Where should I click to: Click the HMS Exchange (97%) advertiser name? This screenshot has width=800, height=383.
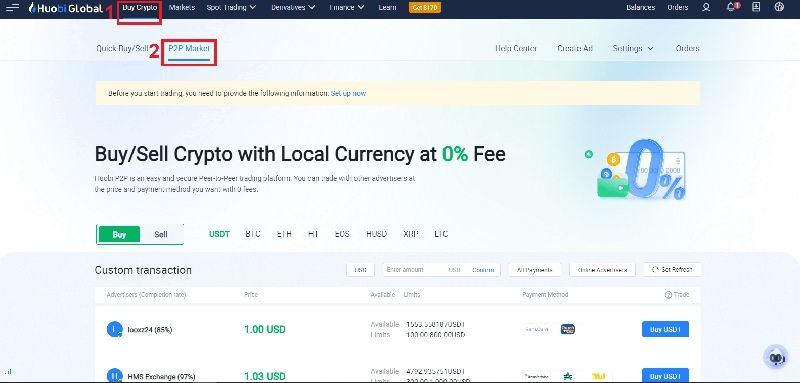point(161,377)
